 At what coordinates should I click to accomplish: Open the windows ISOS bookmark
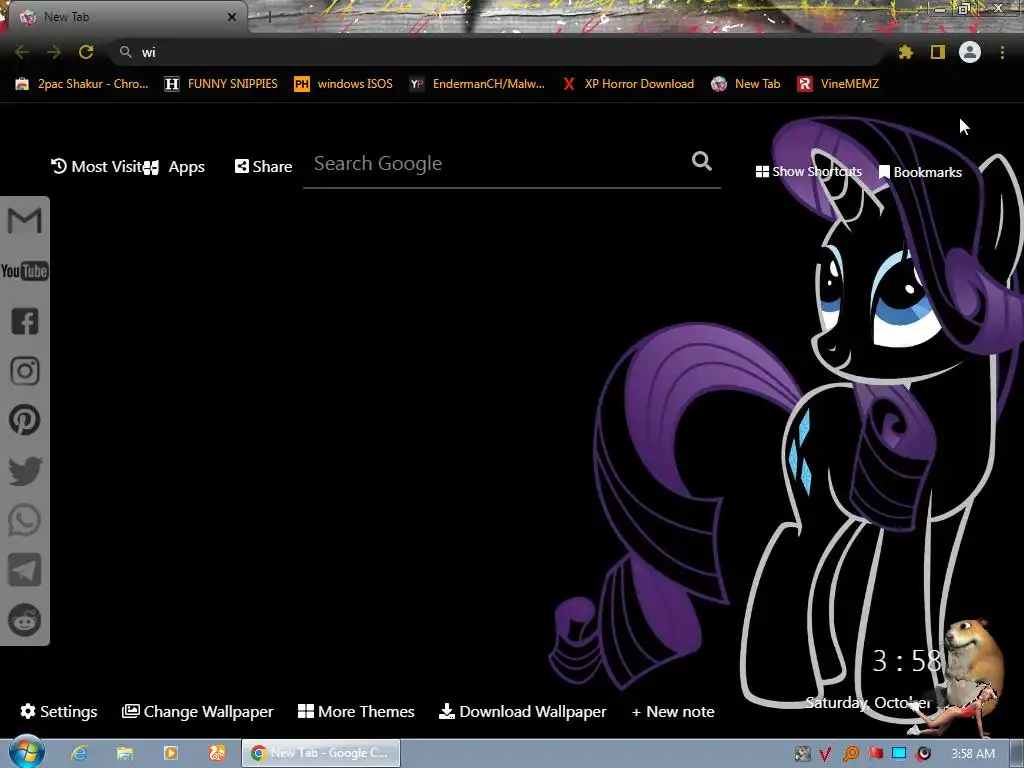pyautogui.click(x=344, y=84)
